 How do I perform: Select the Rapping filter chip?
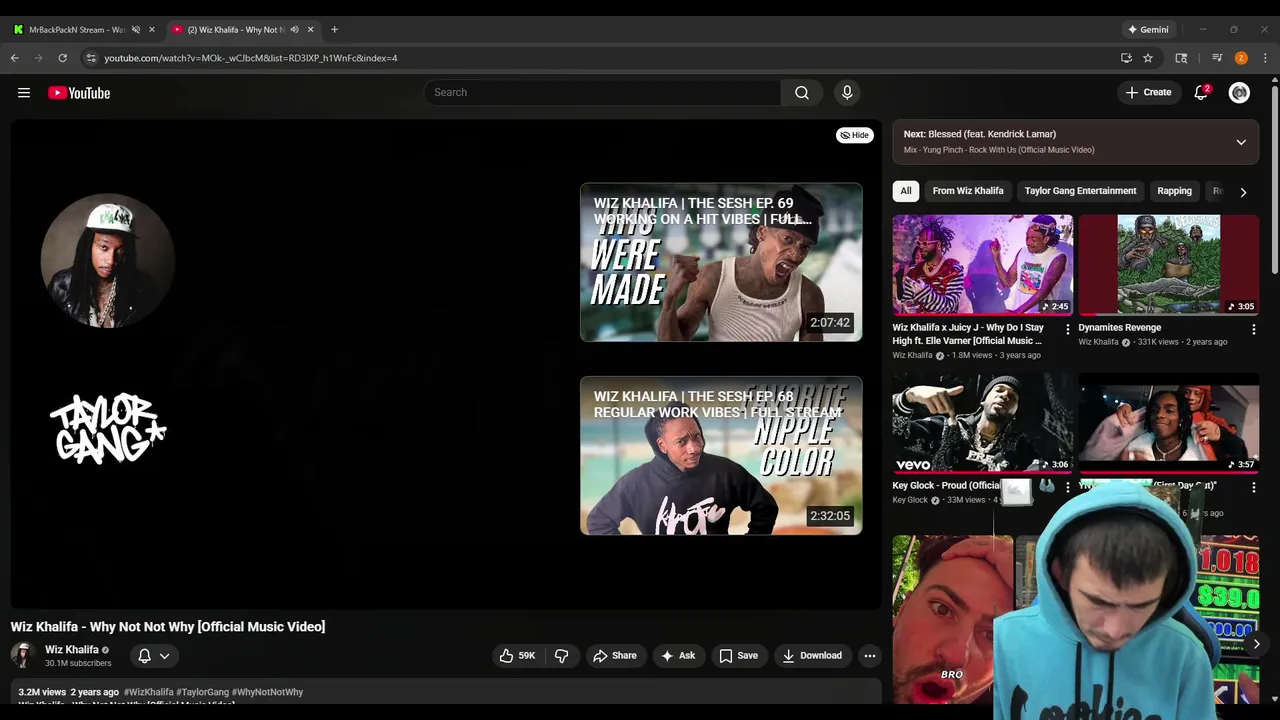(x=1174, y=191)
